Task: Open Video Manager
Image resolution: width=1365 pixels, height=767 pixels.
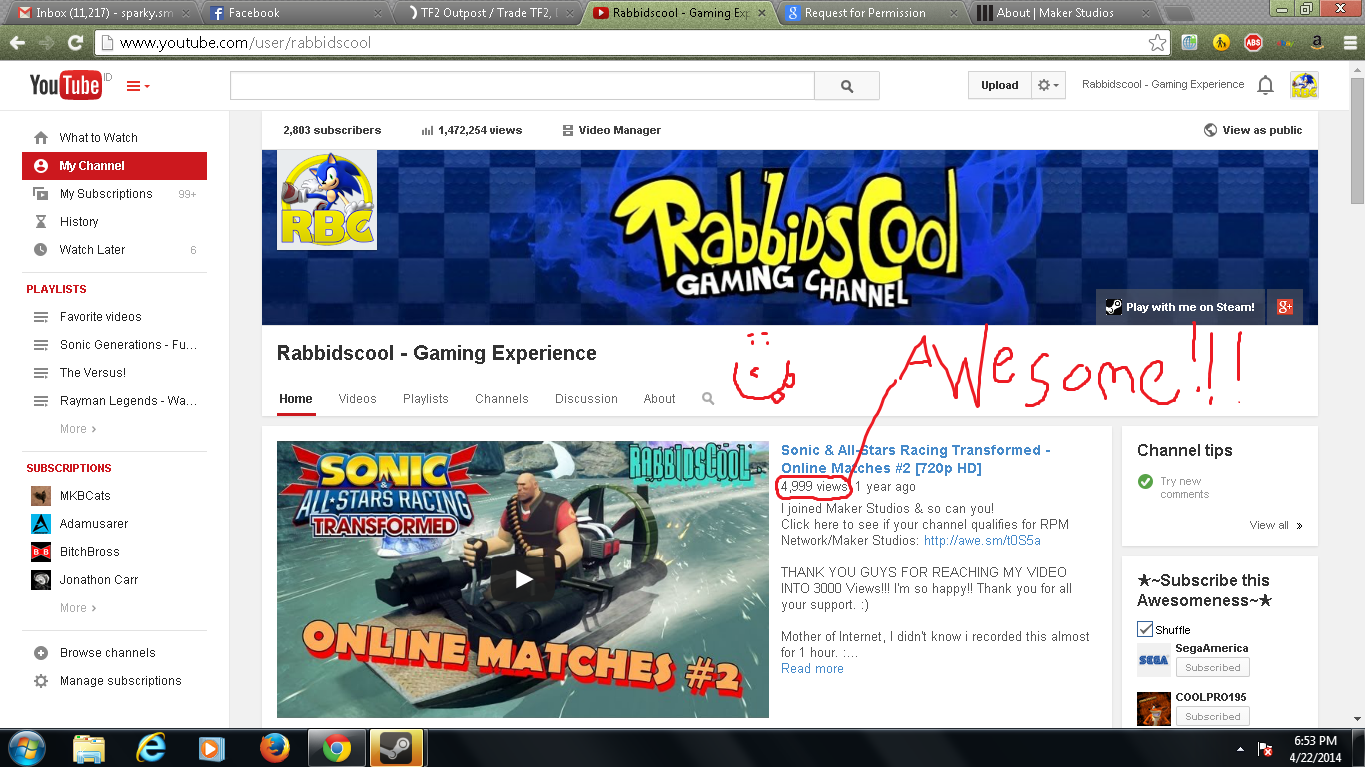Action: [x=611, y=130]
